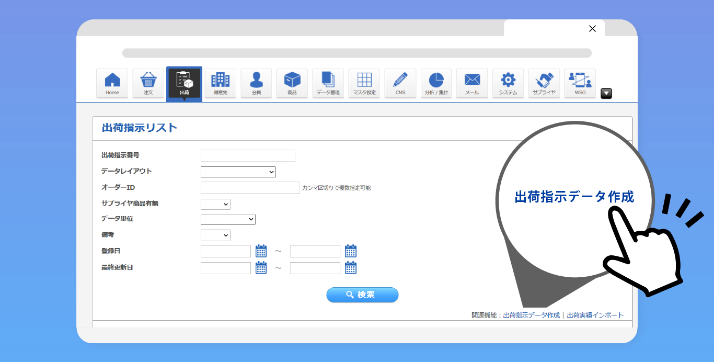Focus the オーダーID input field
Image resolution: width=714 pixels, height=362 pixels.
click(250, 187)
